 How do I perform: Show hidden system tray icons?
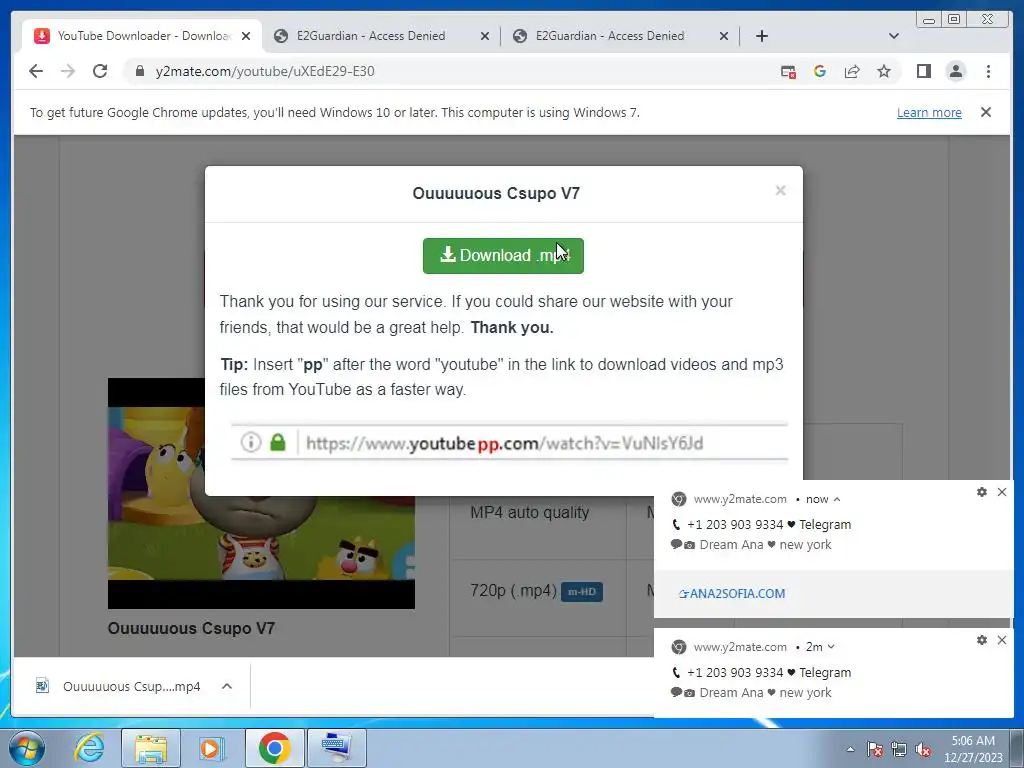(850, 750)
